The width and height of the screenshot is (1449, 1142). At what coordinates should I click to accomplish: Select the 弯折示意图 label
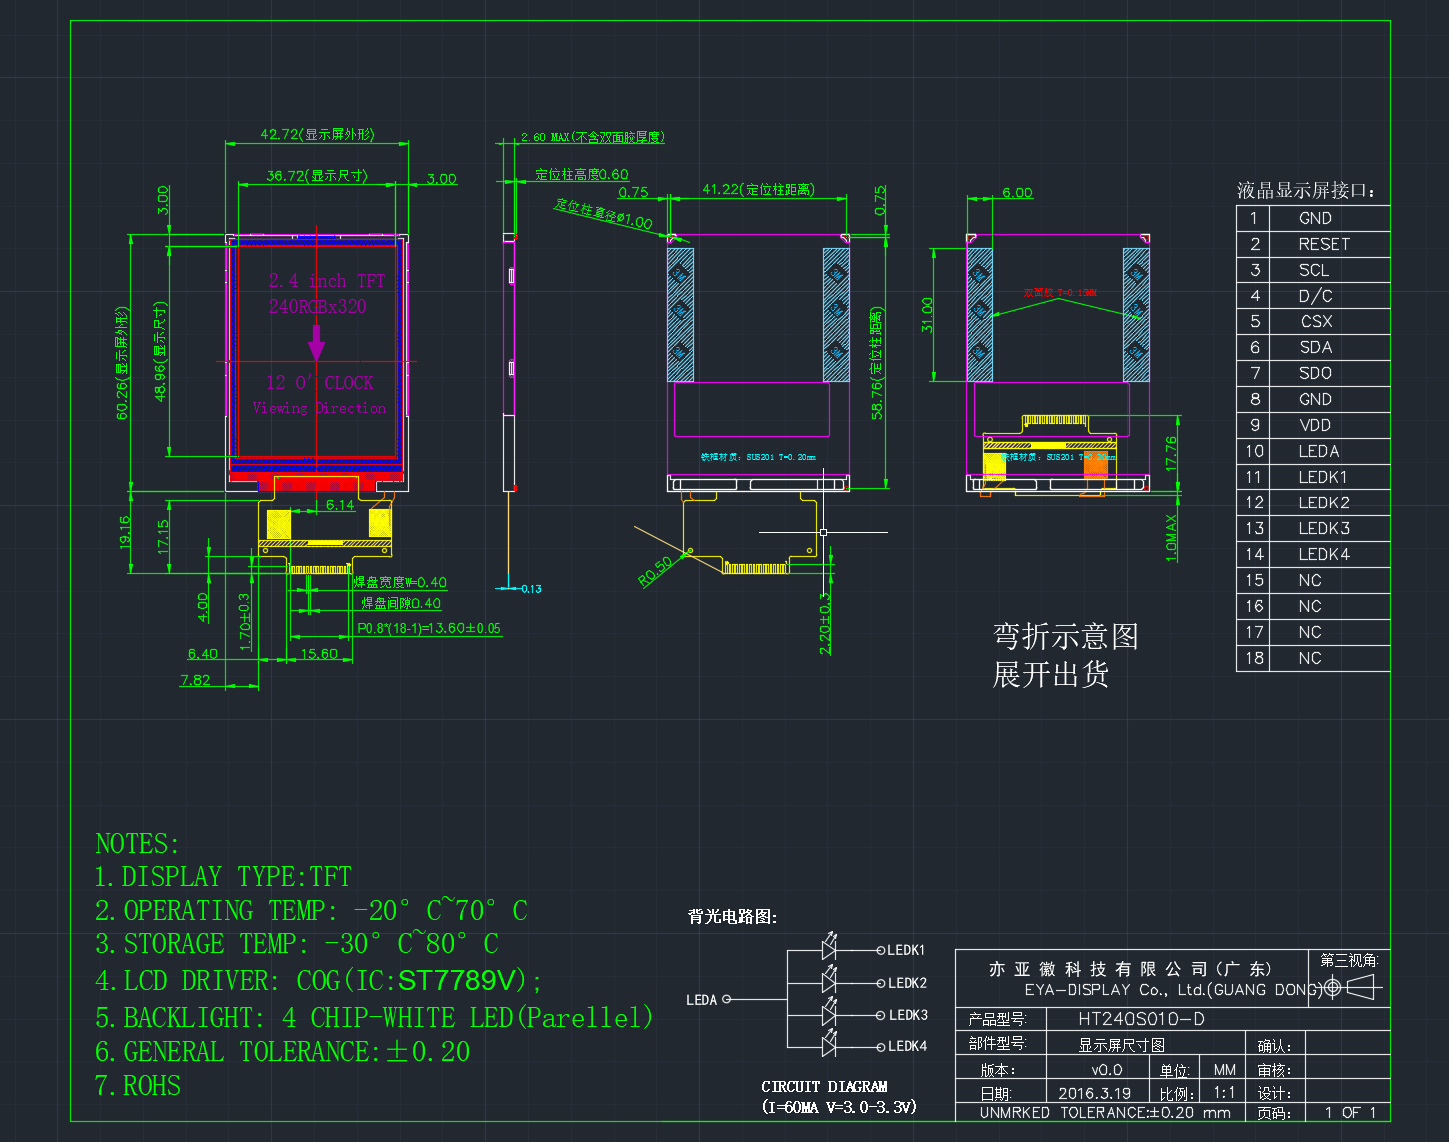coord(1065,636)
